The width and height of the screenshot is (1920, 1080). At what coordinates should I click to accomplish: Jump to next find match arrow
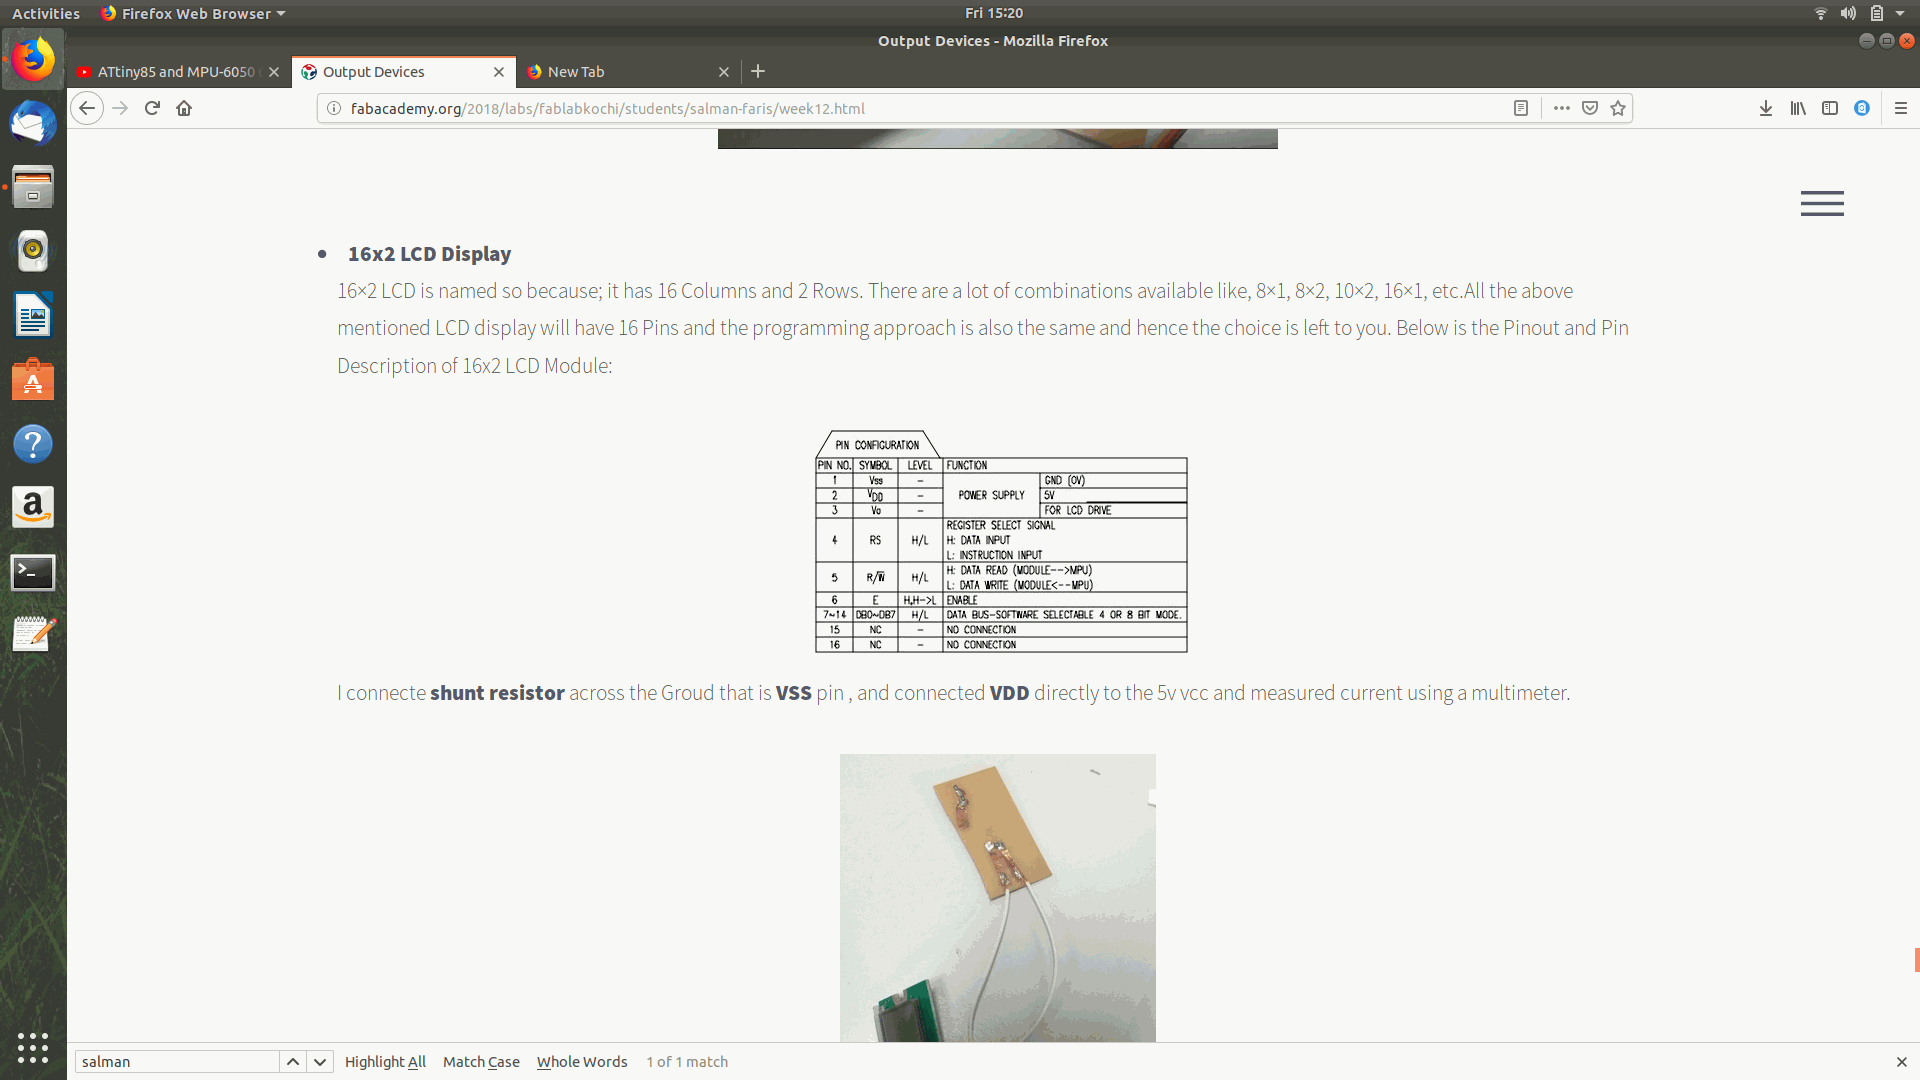320,1062
